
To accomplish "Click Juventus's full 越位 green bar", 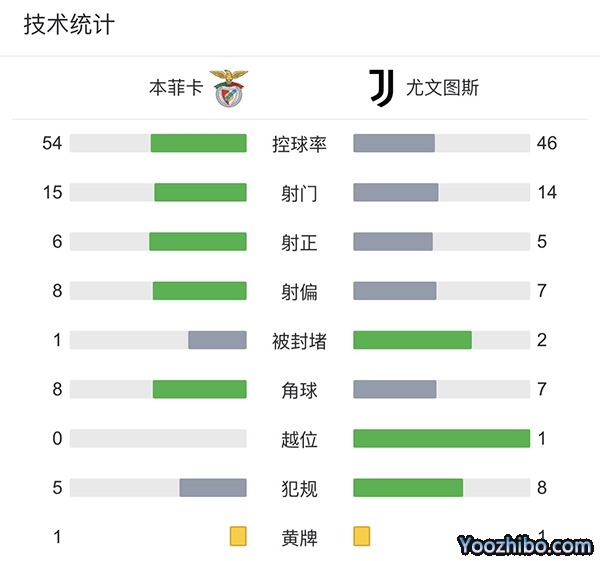I will point(441,438).
